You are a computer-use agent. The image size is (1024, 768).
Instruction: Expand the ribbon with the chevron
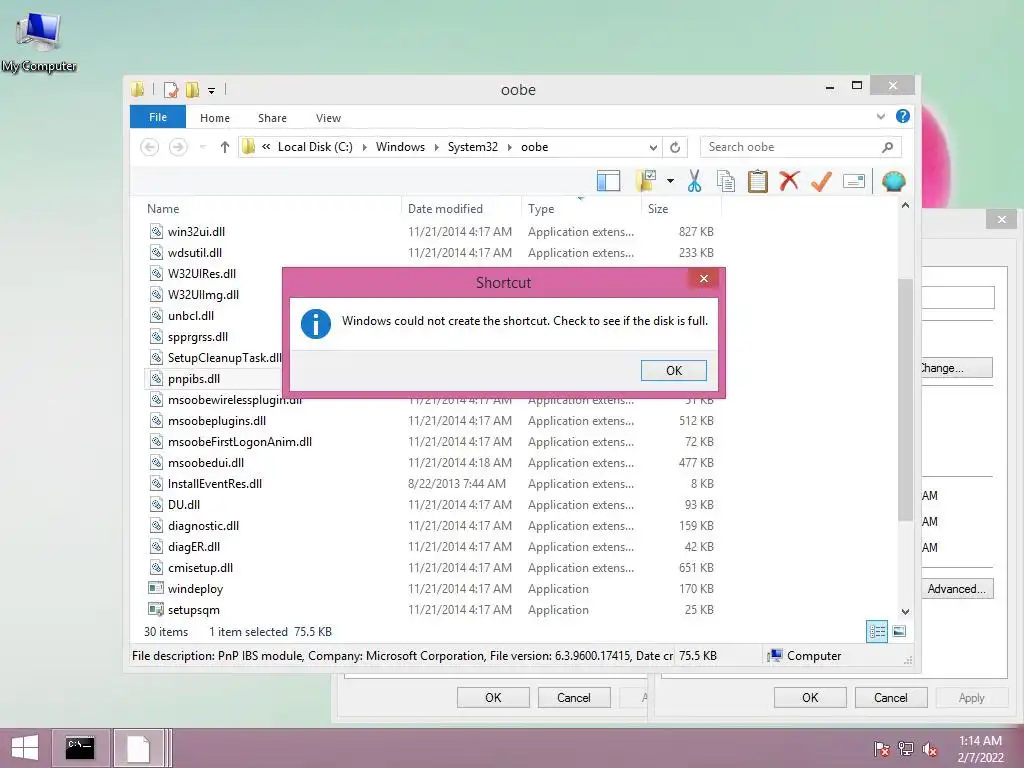pos(880,116)
